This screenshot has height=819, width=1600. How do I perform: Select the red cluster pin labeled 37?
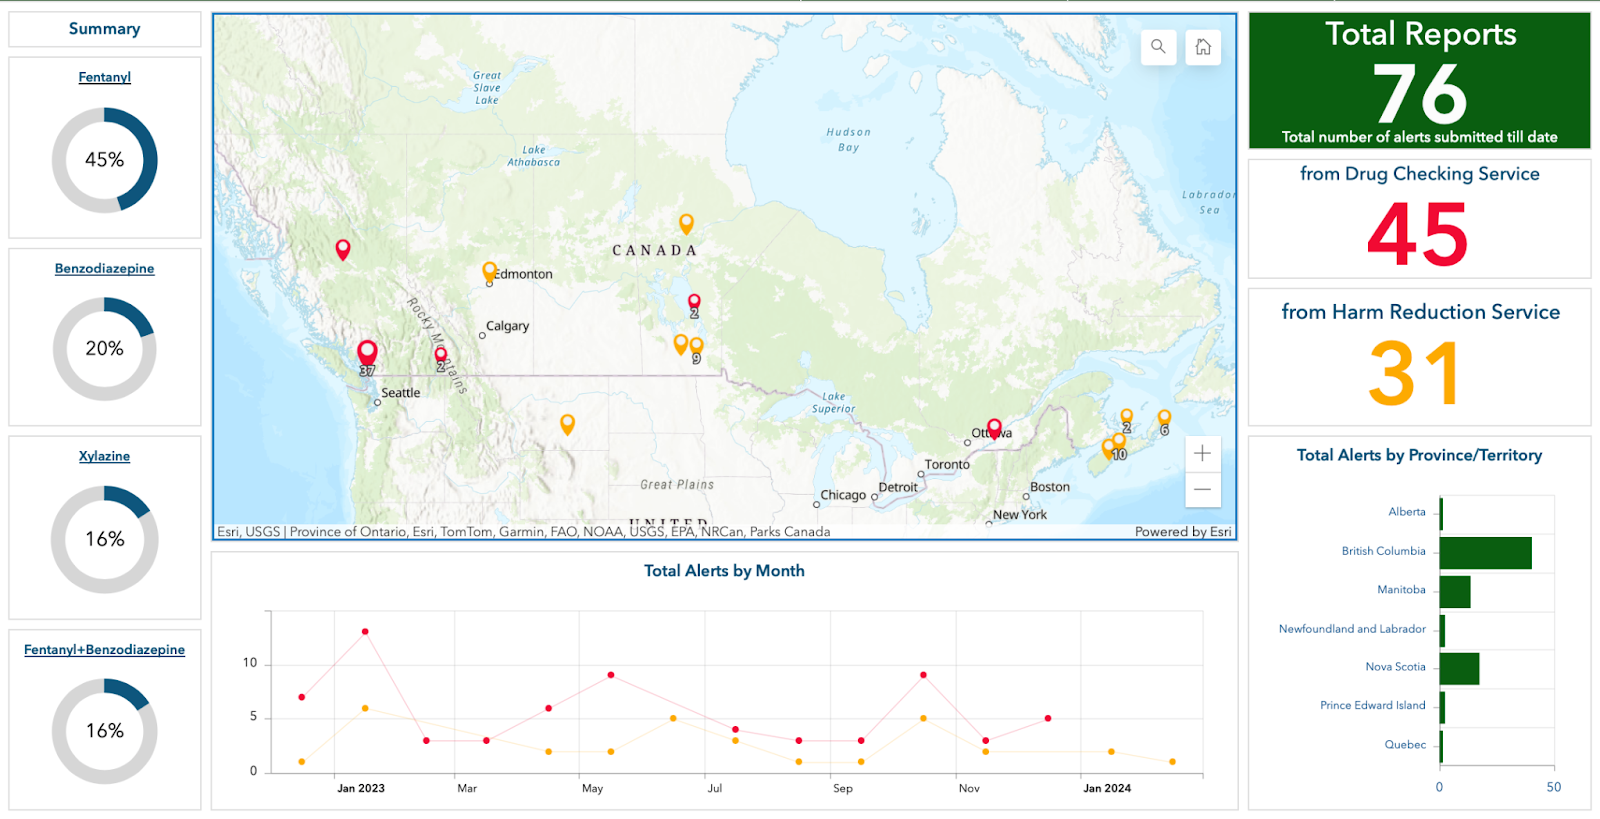[x=367, y=353]
